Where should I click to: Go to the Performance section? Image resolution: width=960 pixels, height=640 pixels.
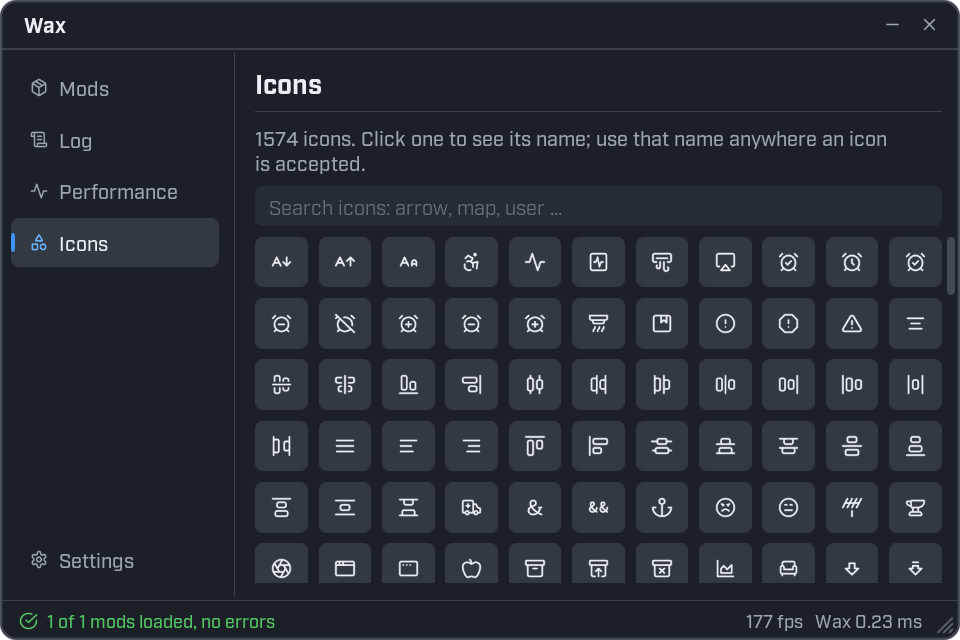114,192
